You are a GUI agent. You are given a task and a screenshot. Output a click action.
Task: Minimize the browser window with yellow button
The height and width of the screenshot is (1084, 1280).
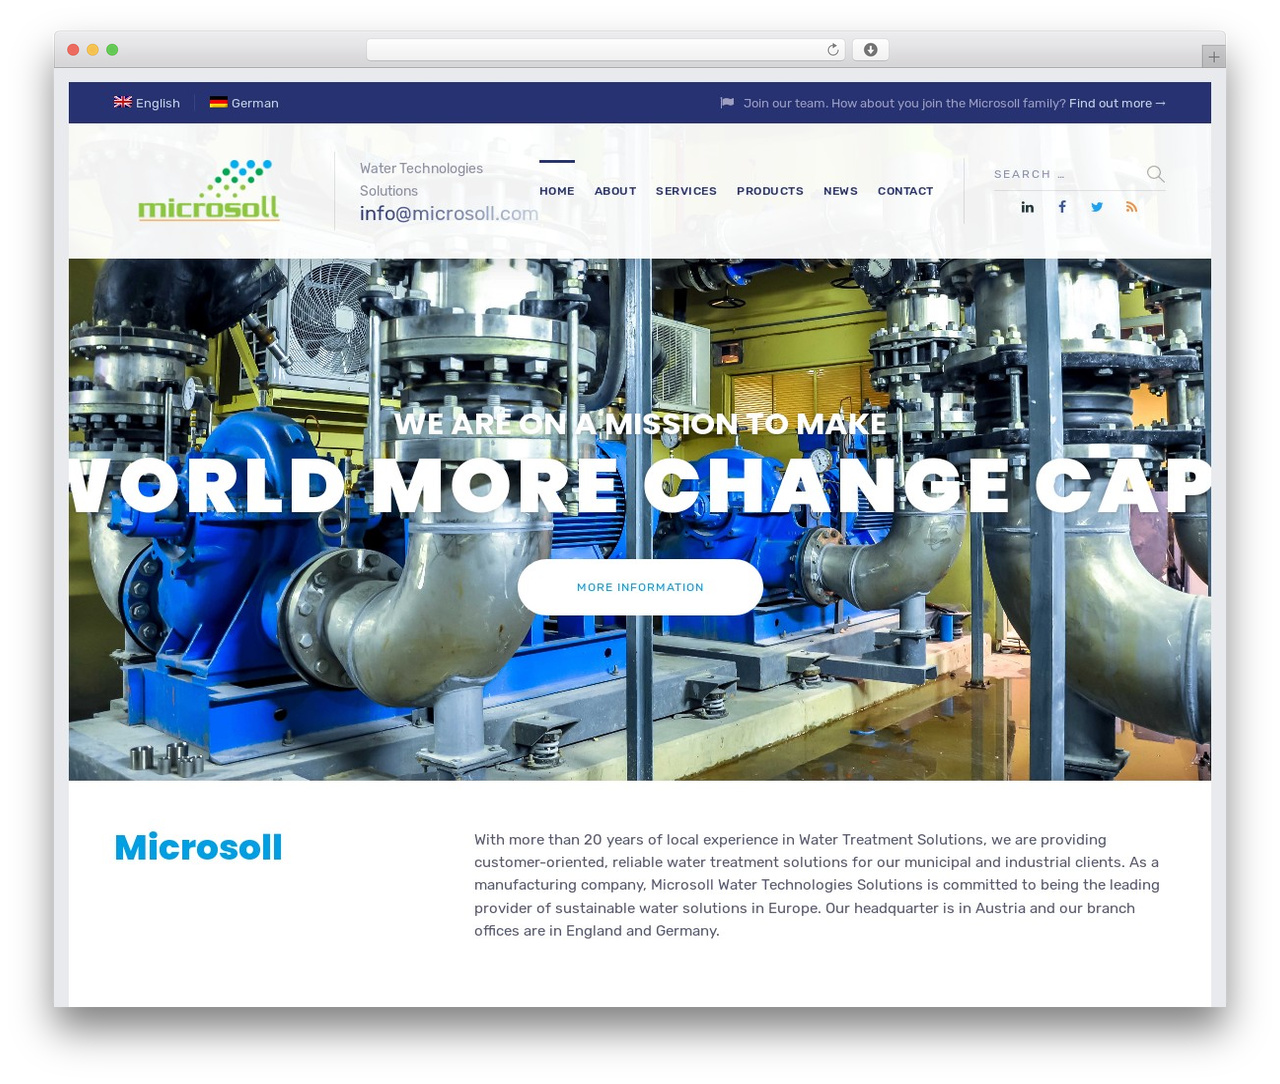93,50
